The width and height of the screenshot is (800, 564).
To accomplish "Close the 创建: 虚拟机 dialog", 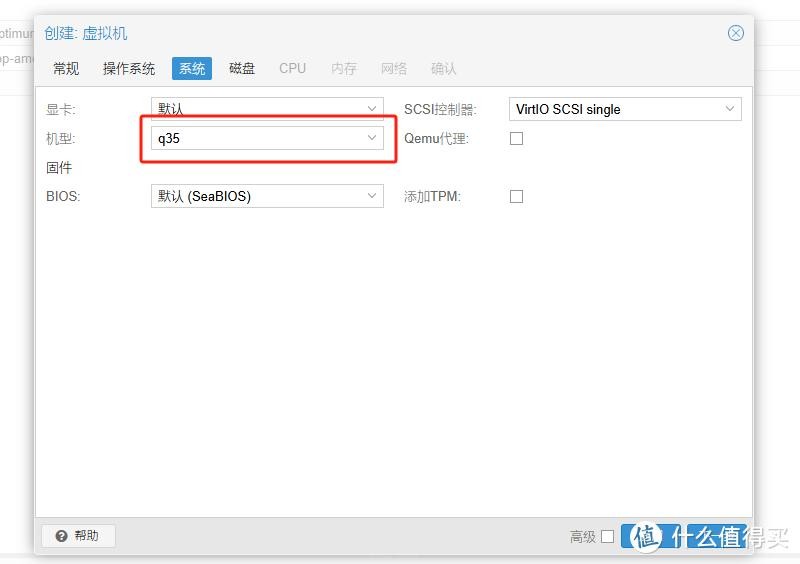I will (x=735, y=33).
